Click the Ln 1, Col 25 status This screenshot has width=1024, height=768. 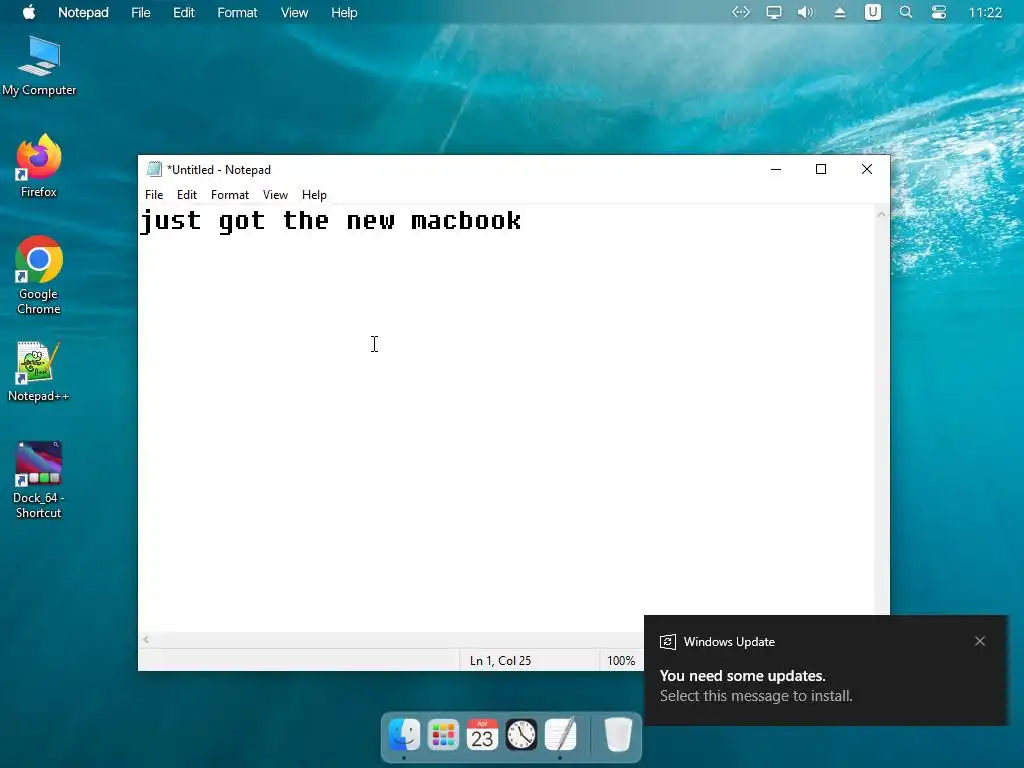pos(500,661)
